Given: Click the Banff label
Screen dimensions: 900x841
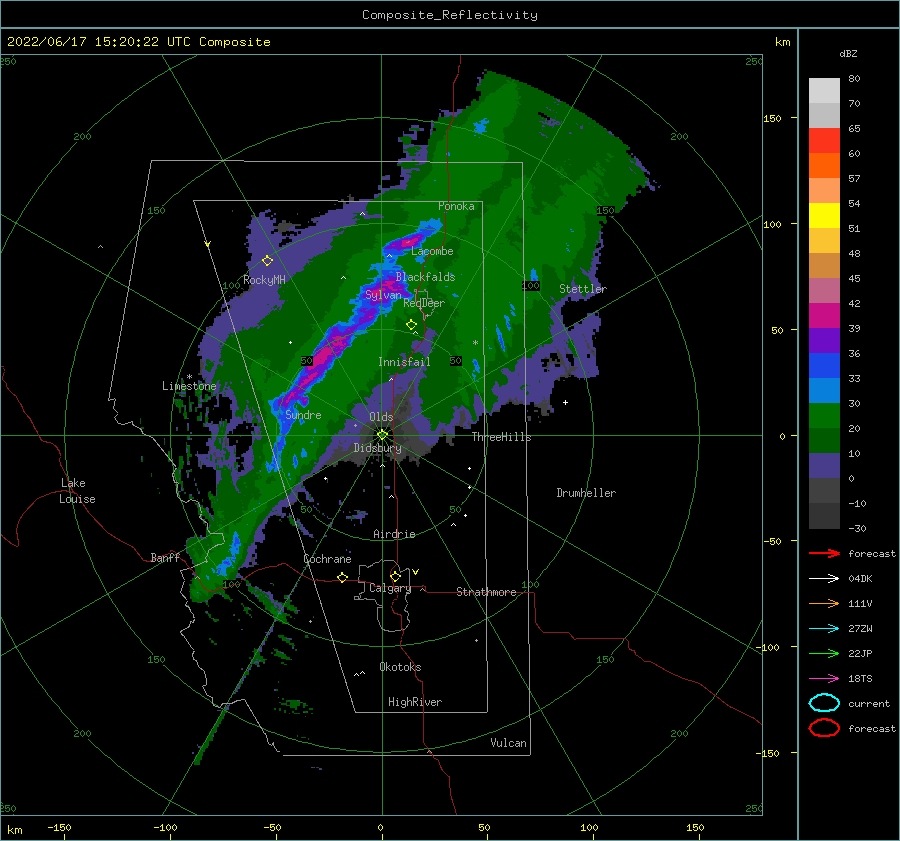Looking at the screenshot, I should pyautogui.click(x=165, y=558).
